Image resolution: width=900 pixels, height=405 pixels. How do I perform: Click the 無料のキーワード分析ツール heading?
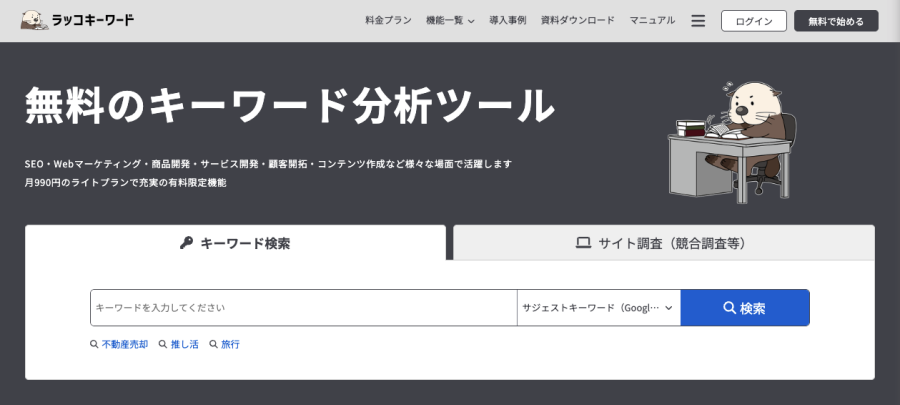click(x=290, y=106)
